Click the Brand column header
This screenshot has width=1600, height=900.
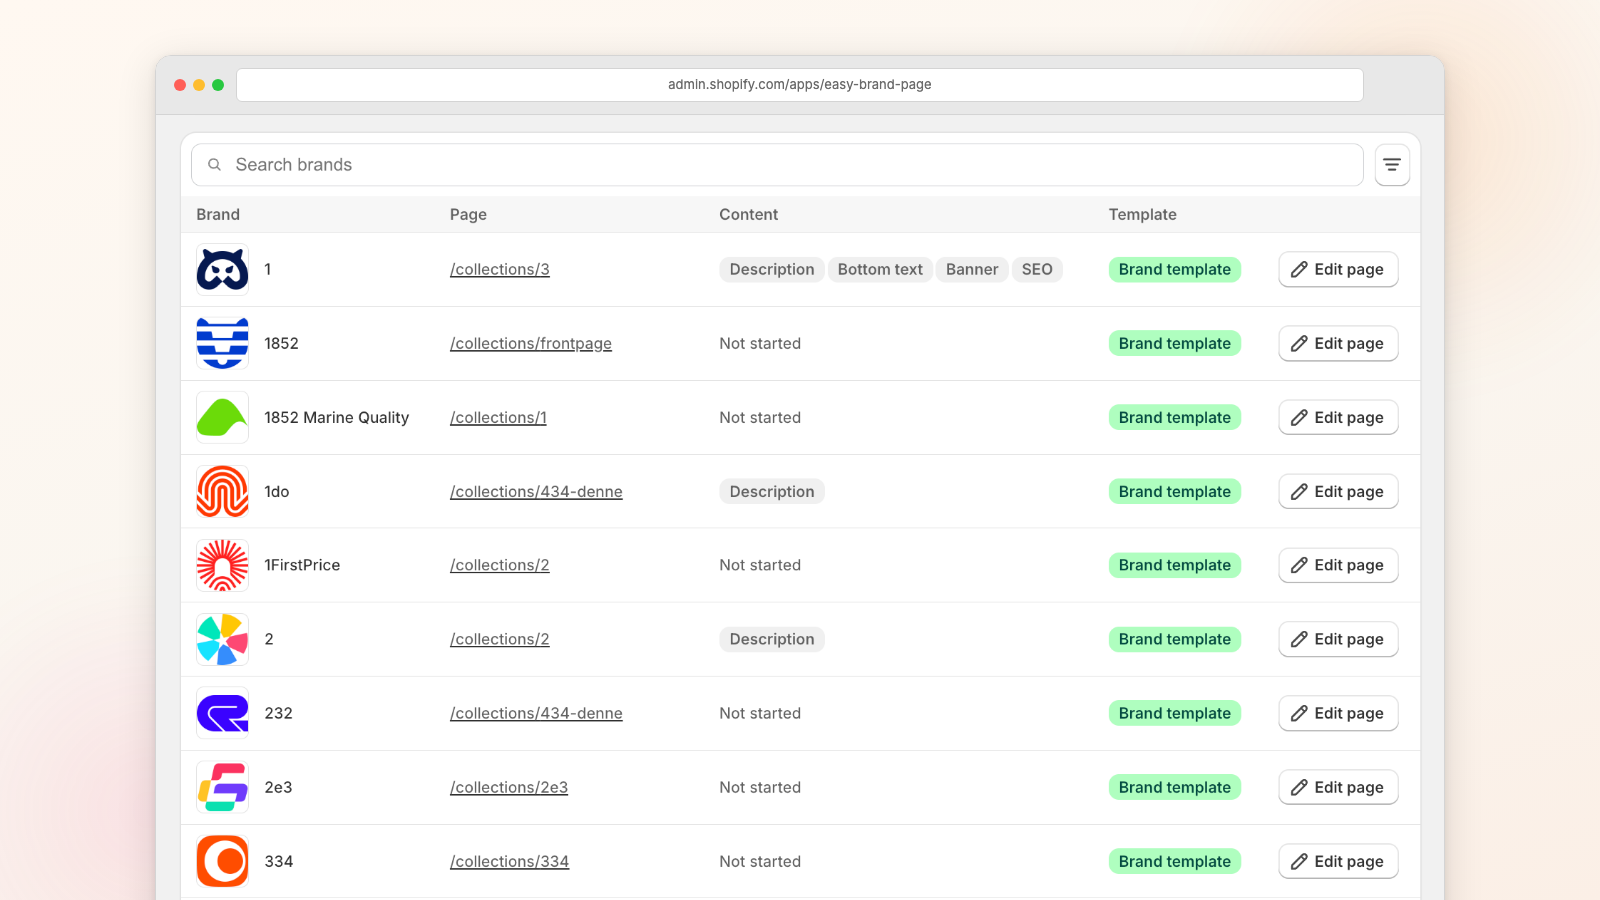click(x=218, y=215)
